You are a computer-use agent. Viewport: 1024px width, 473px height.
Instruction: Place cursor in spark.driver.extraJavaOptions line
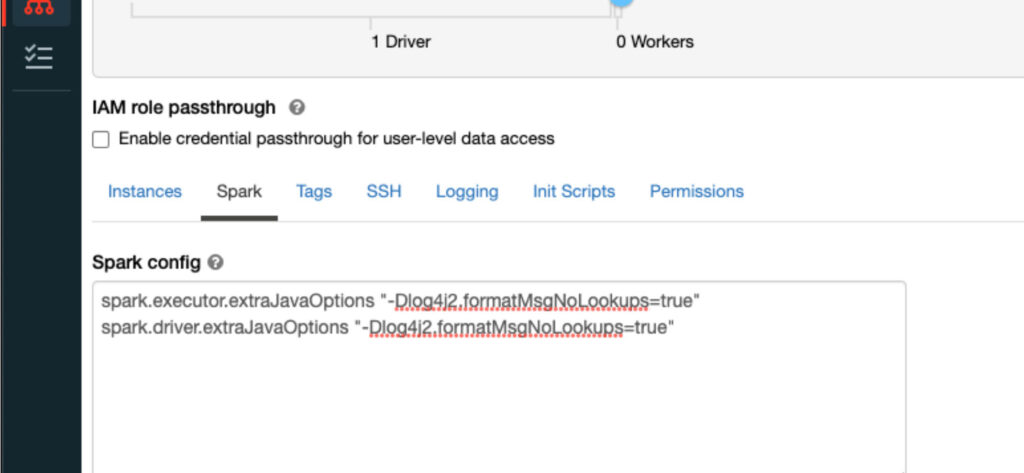387,327
